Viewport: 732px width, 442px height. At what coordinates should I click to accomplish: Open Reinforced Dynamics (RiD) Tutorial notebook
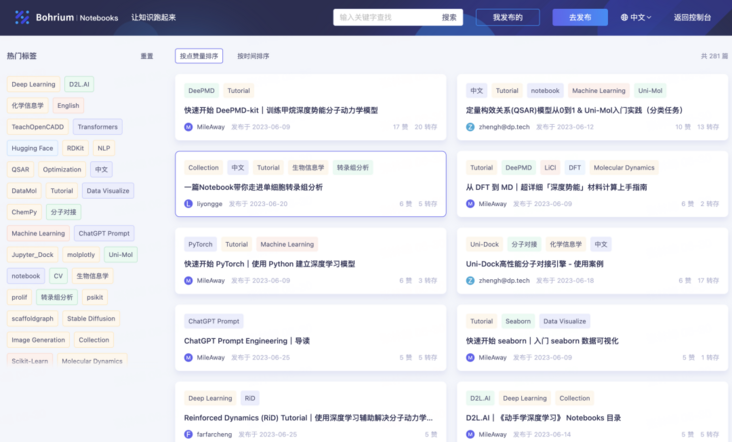click(308, 418)
